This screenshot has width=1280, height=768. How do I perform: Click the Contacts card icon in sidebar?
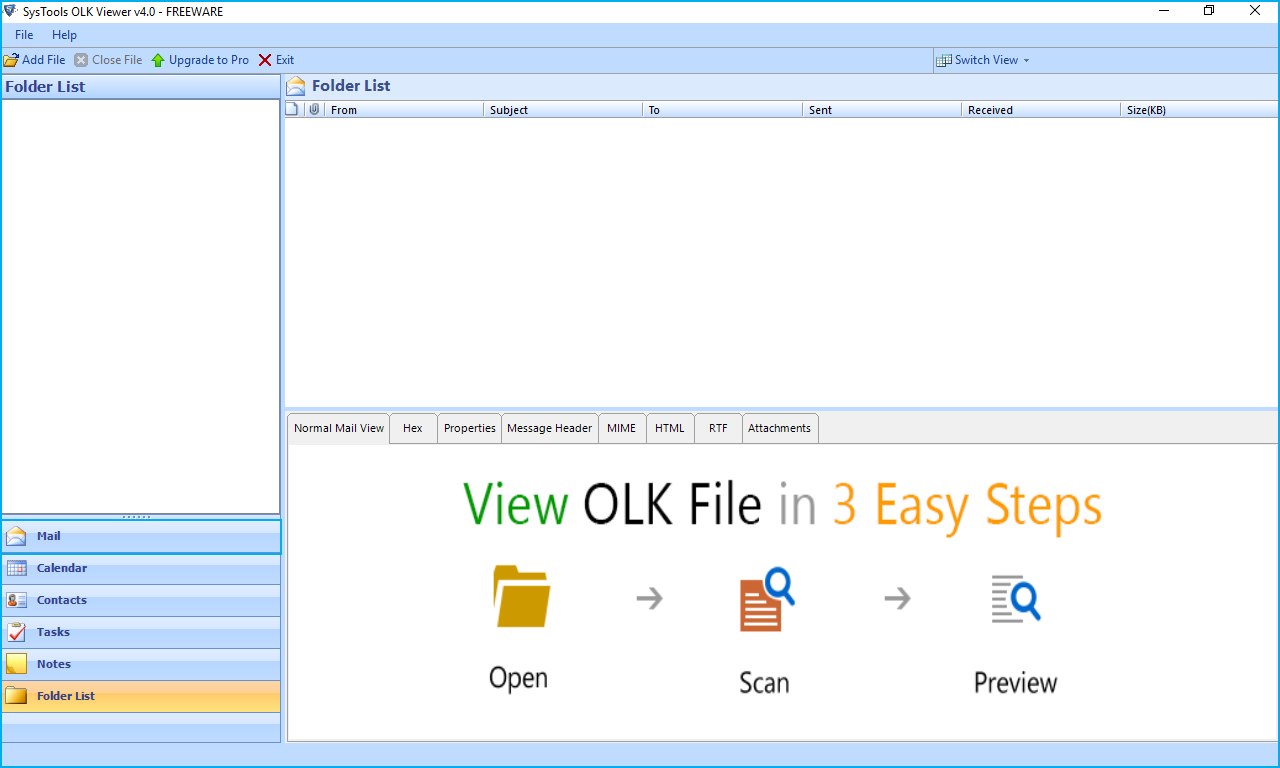tap(16, 600)
